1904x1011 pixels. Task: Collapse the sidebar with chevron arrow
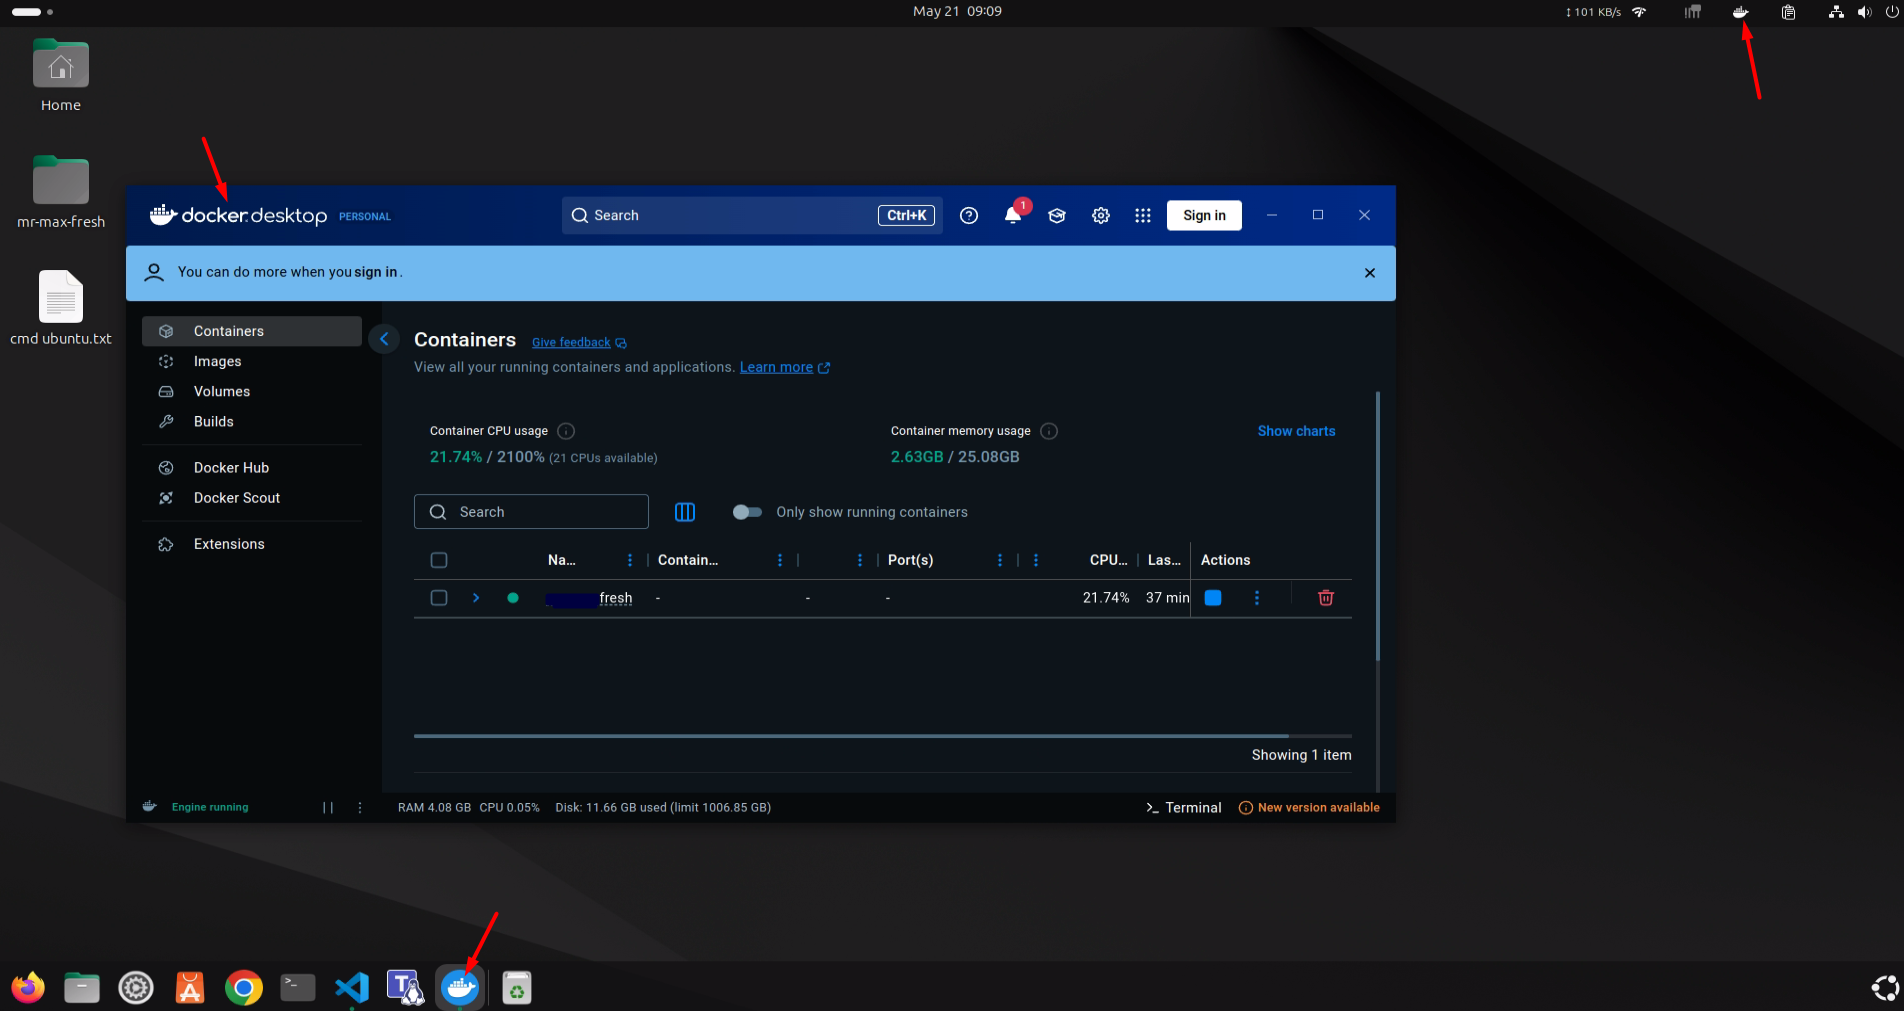click(384, 339)
